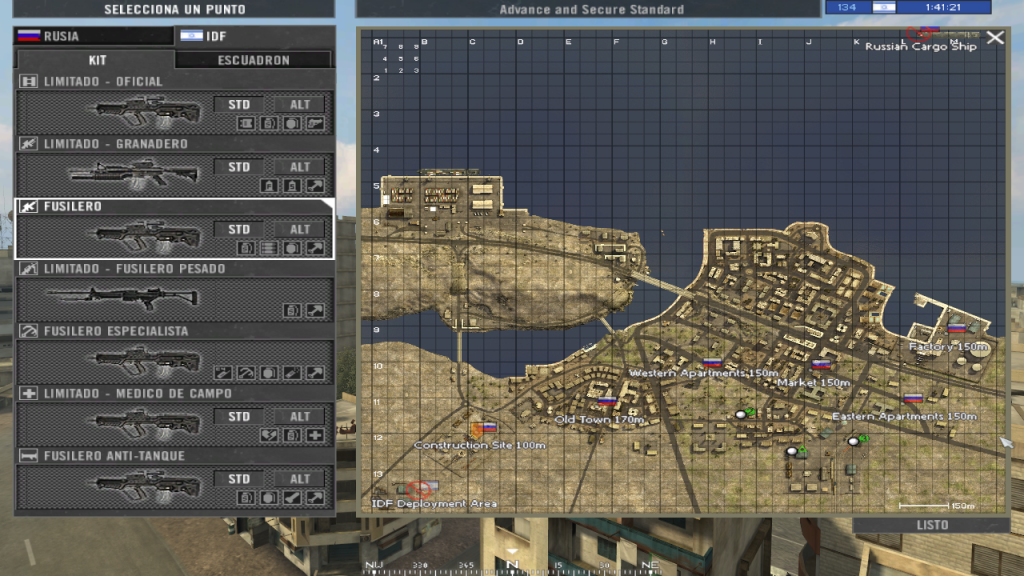Enable ALT variant for Limitado Oficial kit
Screen dimensions: 1024x576
click(300, 105)
